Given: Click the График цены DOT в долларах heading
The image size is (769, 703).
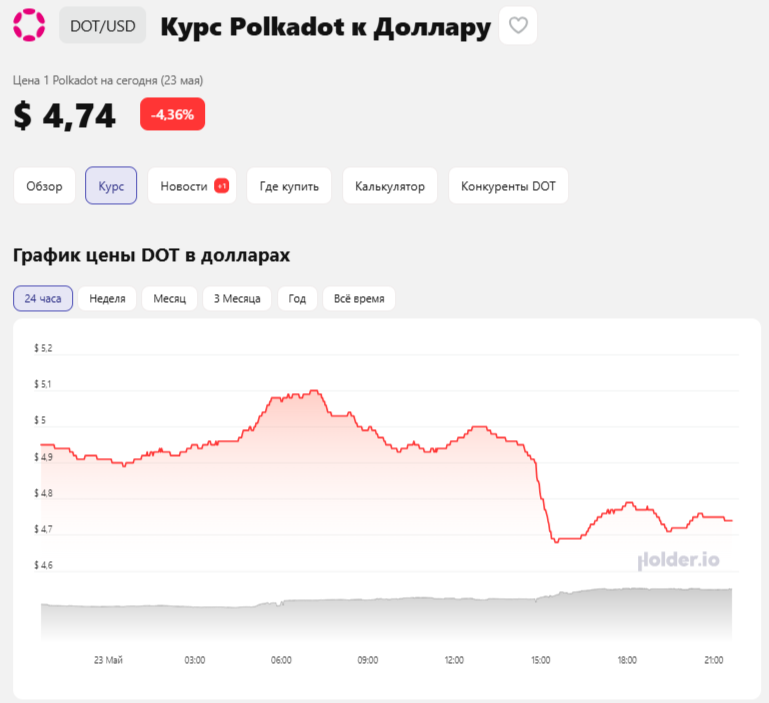Looking at the screenshot, I should click(x=151, y=255).
